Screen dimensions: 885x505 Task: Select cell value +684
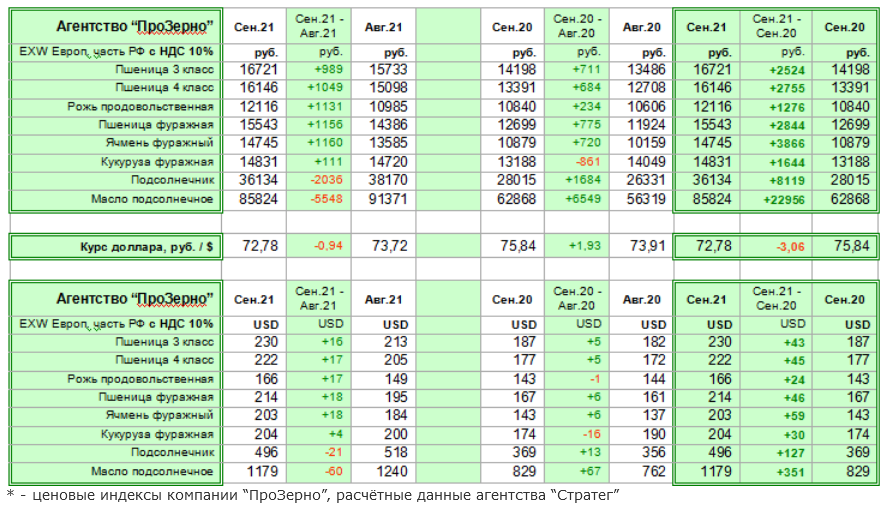(x=587, y=87)
